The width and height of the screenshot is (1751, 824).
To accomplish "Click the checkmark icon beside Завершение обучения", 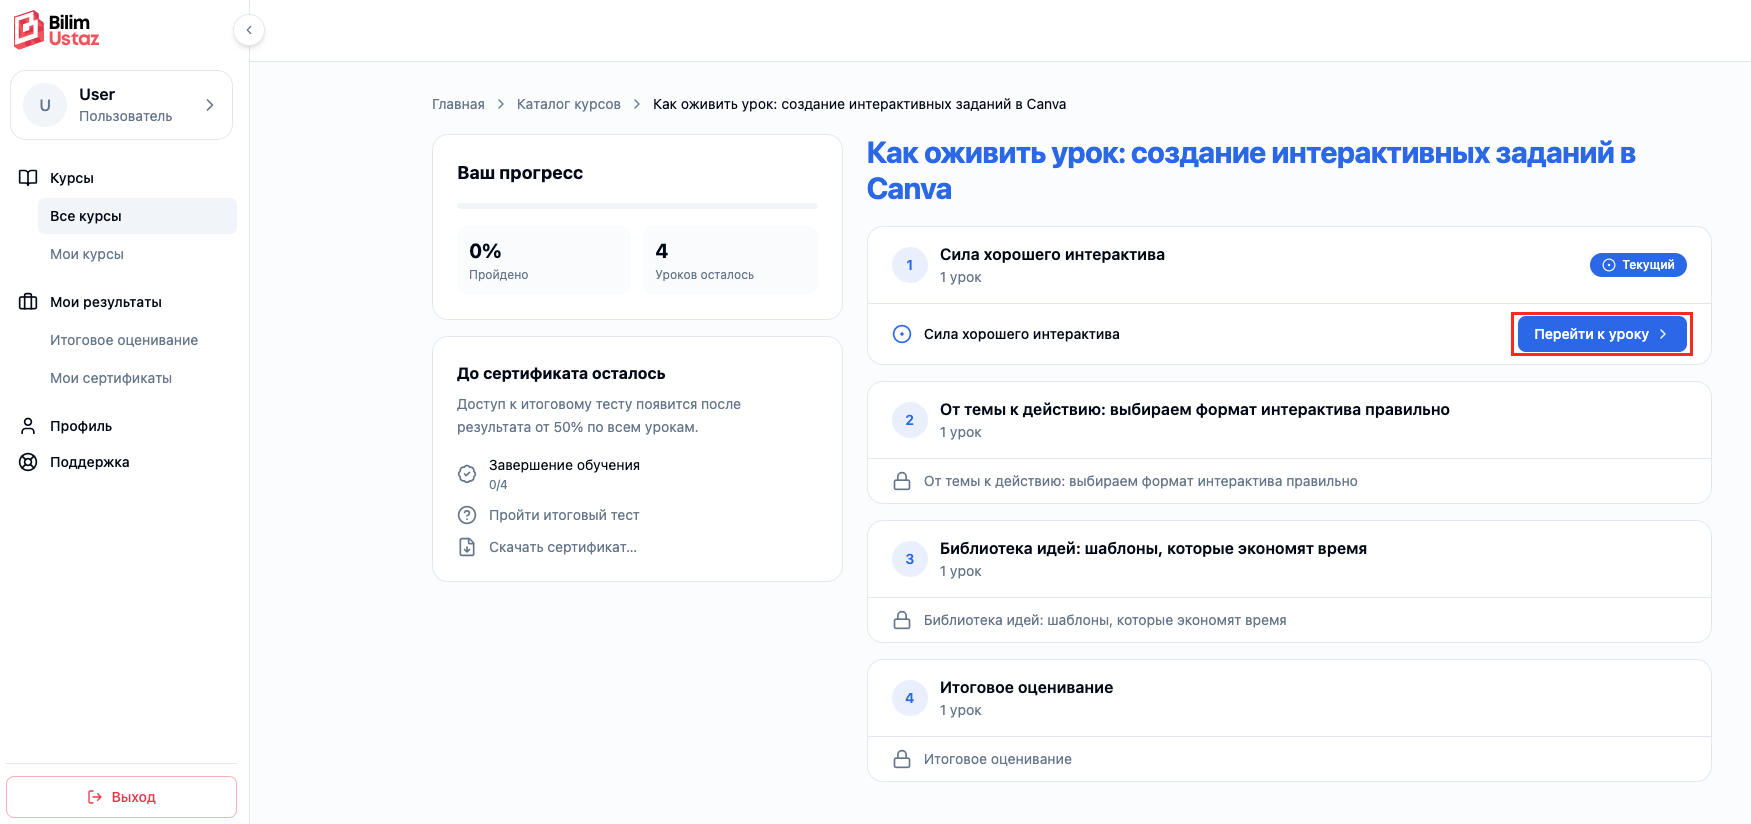I will click(x=467, y=474).
